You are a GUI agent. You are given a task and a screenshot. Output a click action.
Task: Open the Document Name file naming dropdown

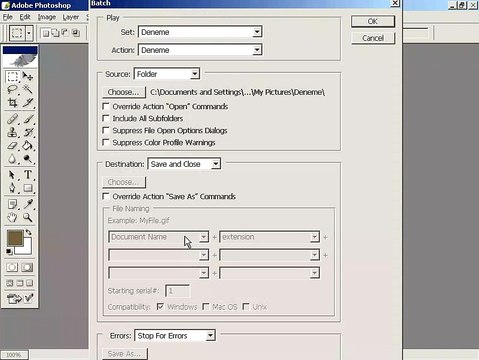pos(159,237)
